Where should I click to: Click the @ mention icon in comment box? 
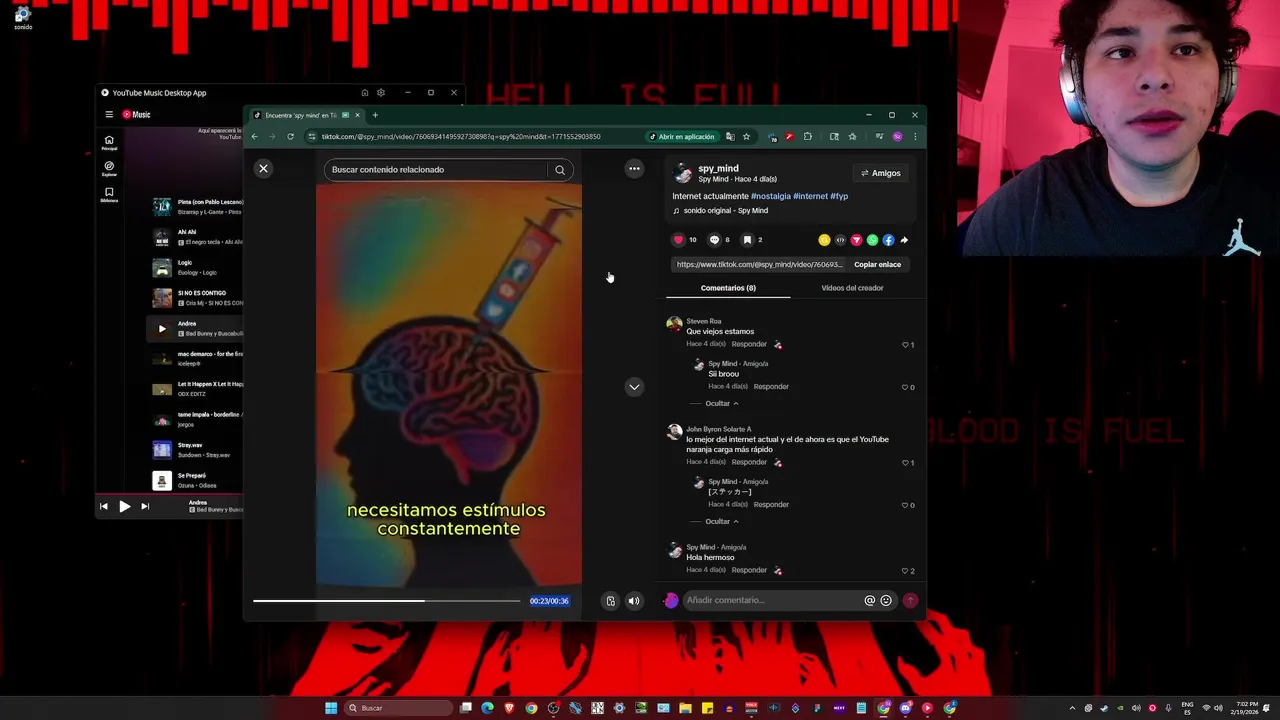pos(869,601)
